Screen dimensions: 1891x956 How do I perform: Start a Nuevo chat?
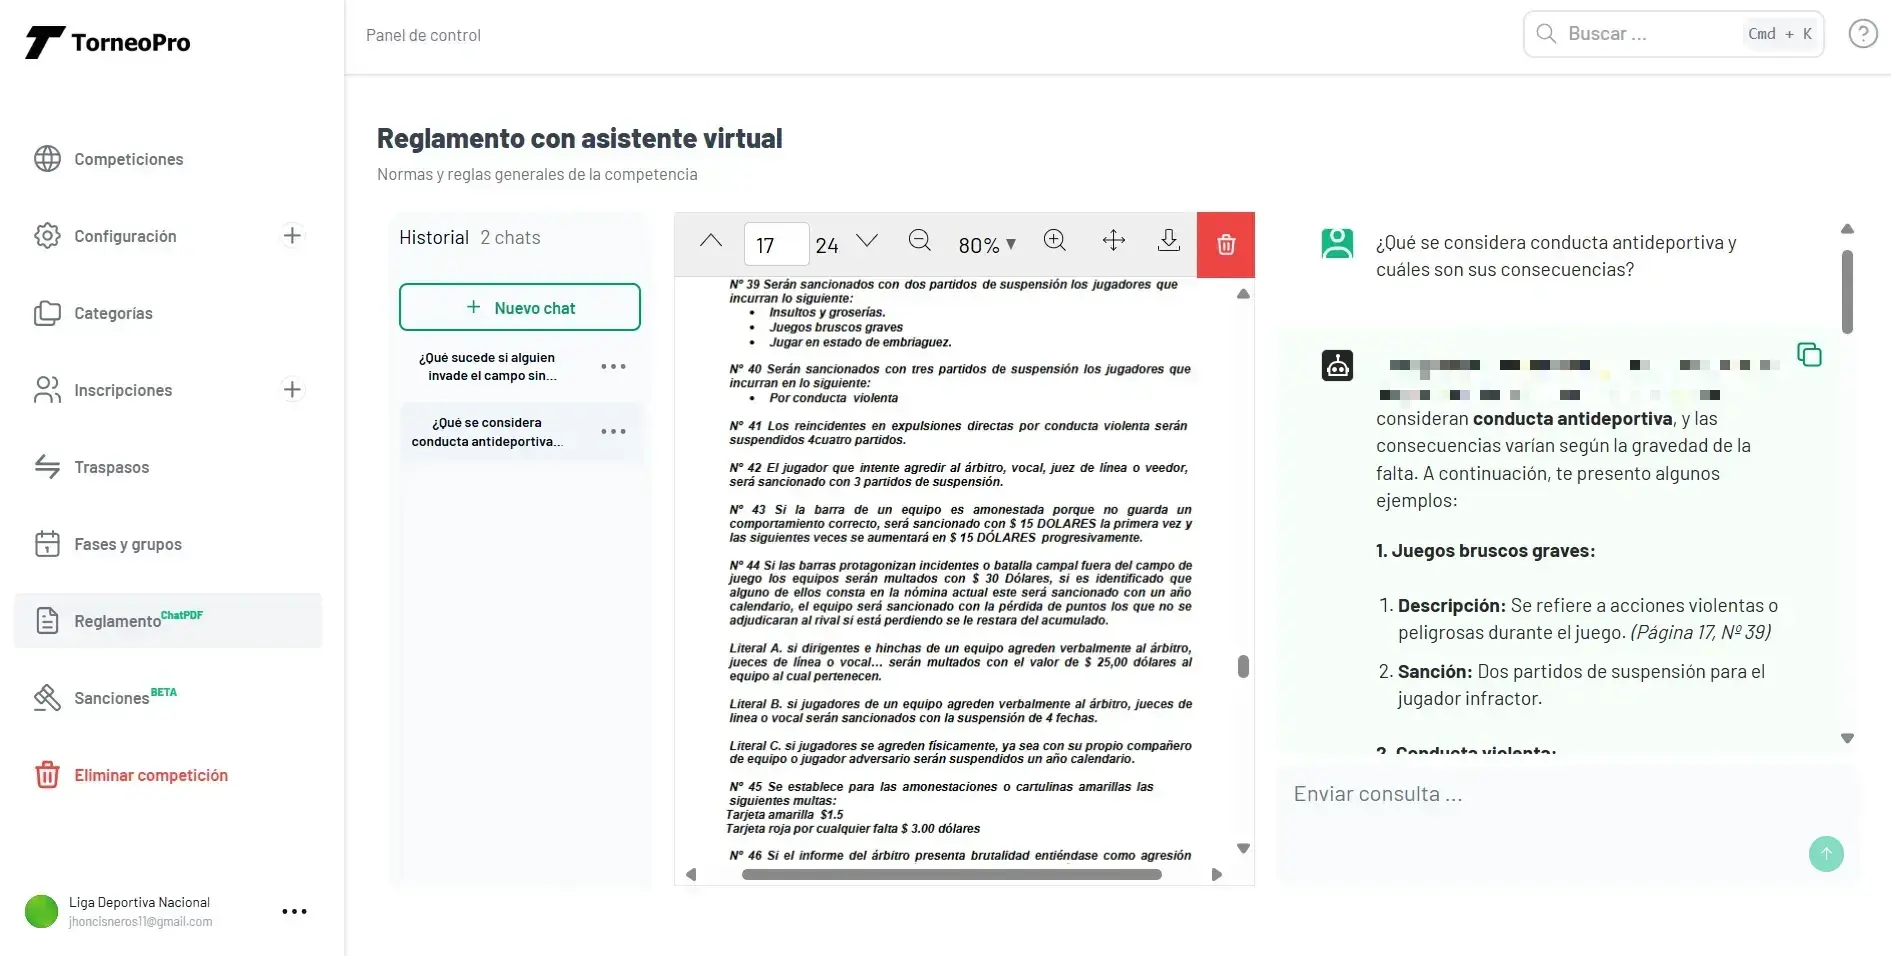pos(520,307)
